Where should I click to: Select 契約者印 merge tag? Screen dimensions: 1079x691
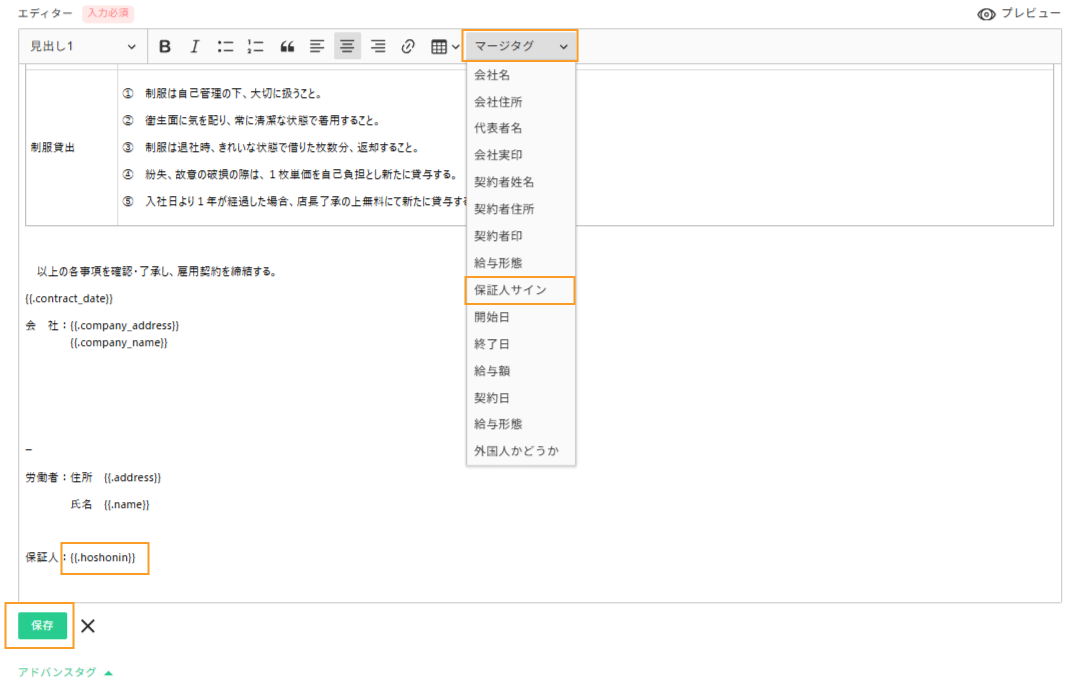521,235
